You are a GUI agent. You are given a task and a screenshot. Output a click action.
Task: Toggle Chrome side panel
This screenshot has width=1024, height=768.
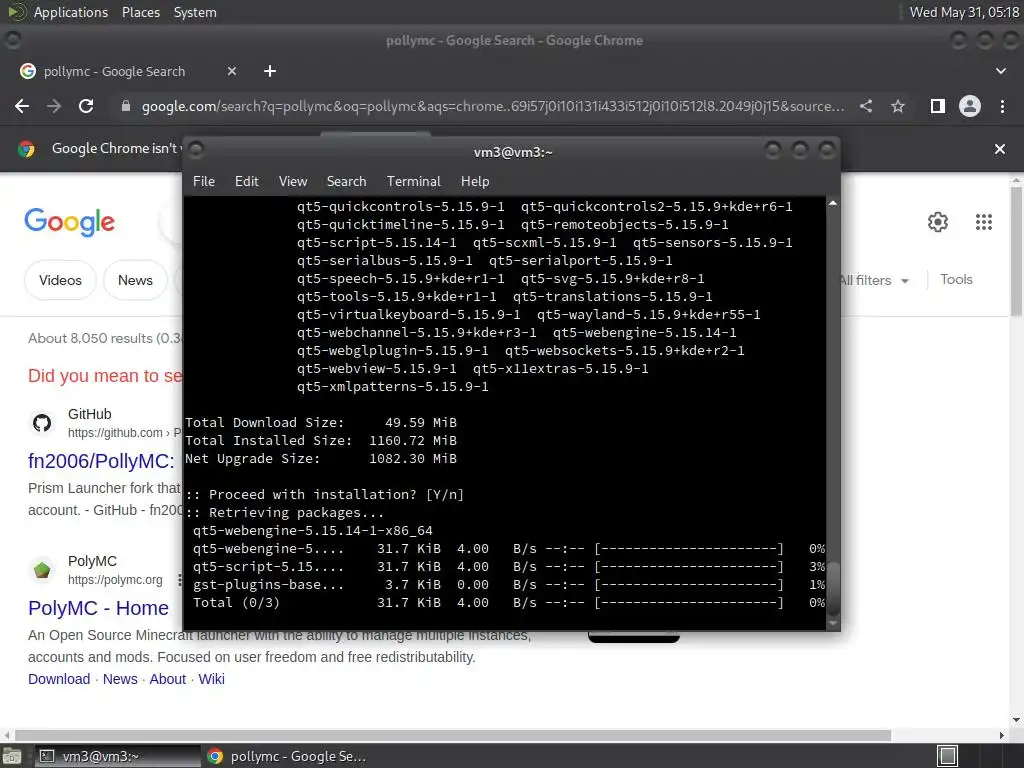938,106
